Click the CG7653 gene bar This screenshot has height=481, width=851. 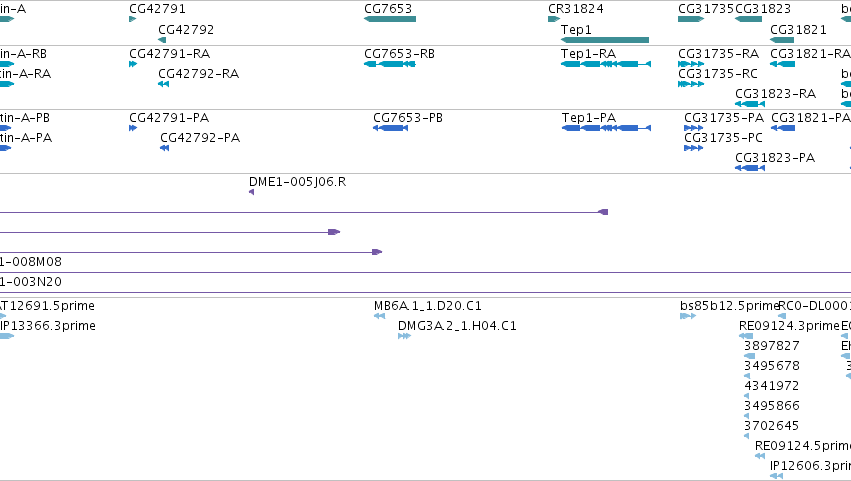coord(390,19)
